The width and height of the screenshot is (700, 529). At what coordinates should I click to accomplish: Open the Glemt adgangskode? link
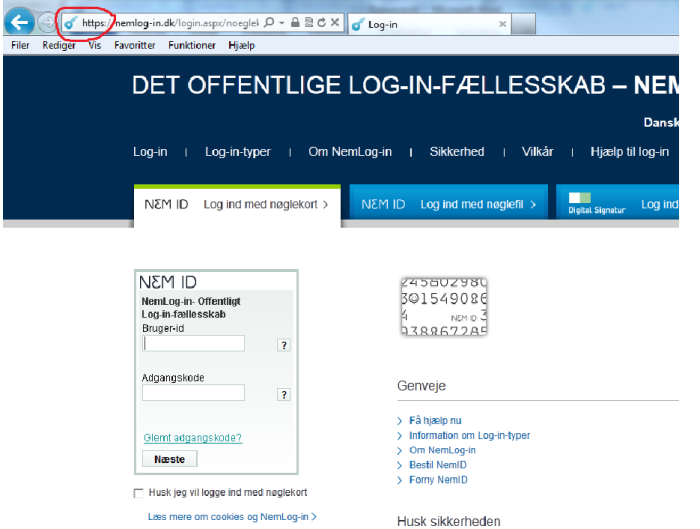(193, 438)
